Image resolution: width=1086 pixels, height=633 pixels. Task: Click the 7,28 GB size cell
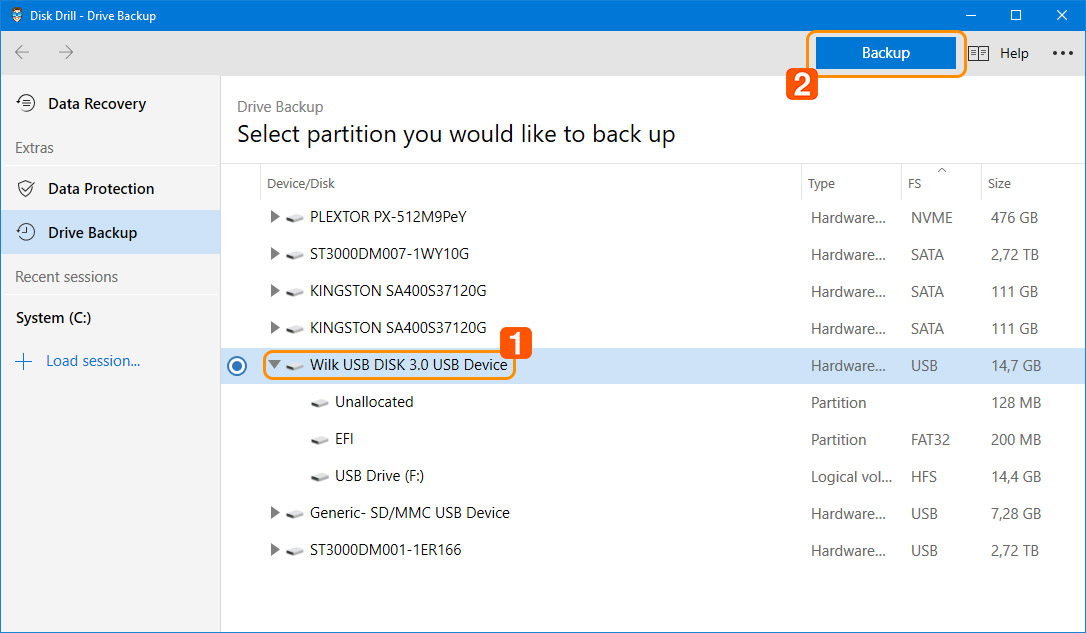point(1015,514)
